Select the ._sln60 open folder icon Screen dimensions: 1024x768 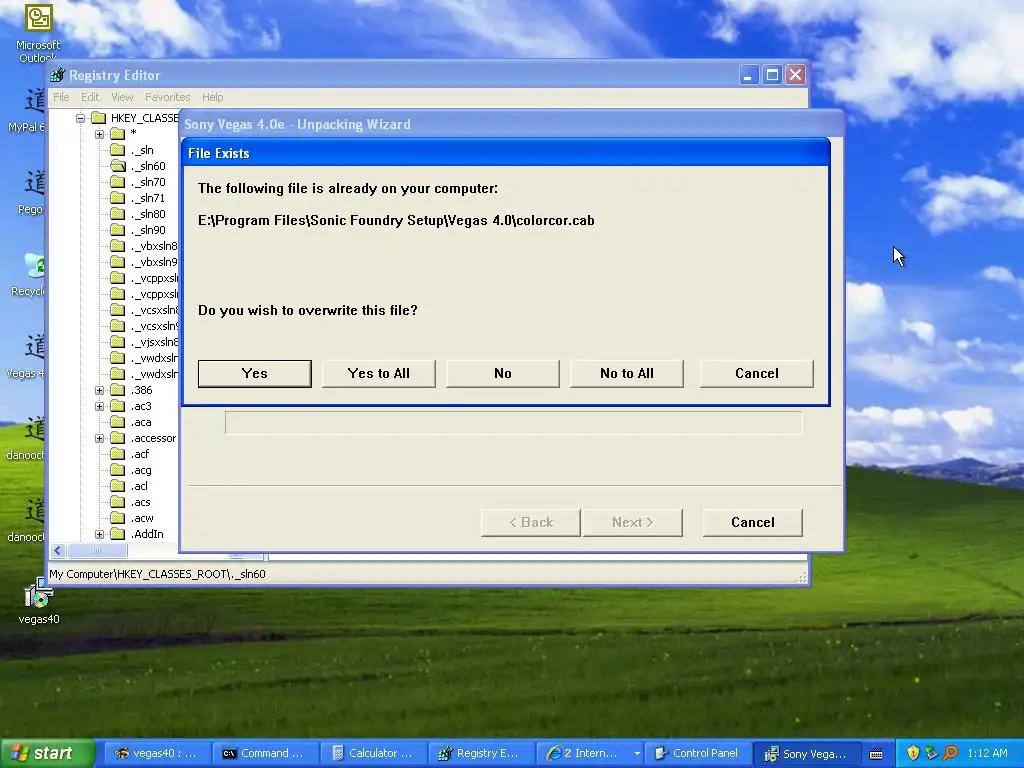point(118,166)
